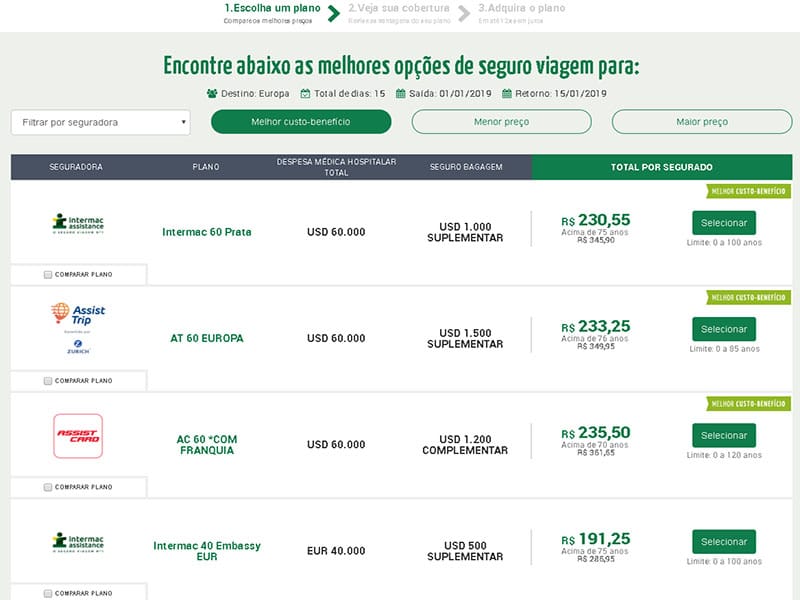The image size is (800, 600).
Task: Open the Filtrar por seguradora dropdown
Action: tap(101, 122)
